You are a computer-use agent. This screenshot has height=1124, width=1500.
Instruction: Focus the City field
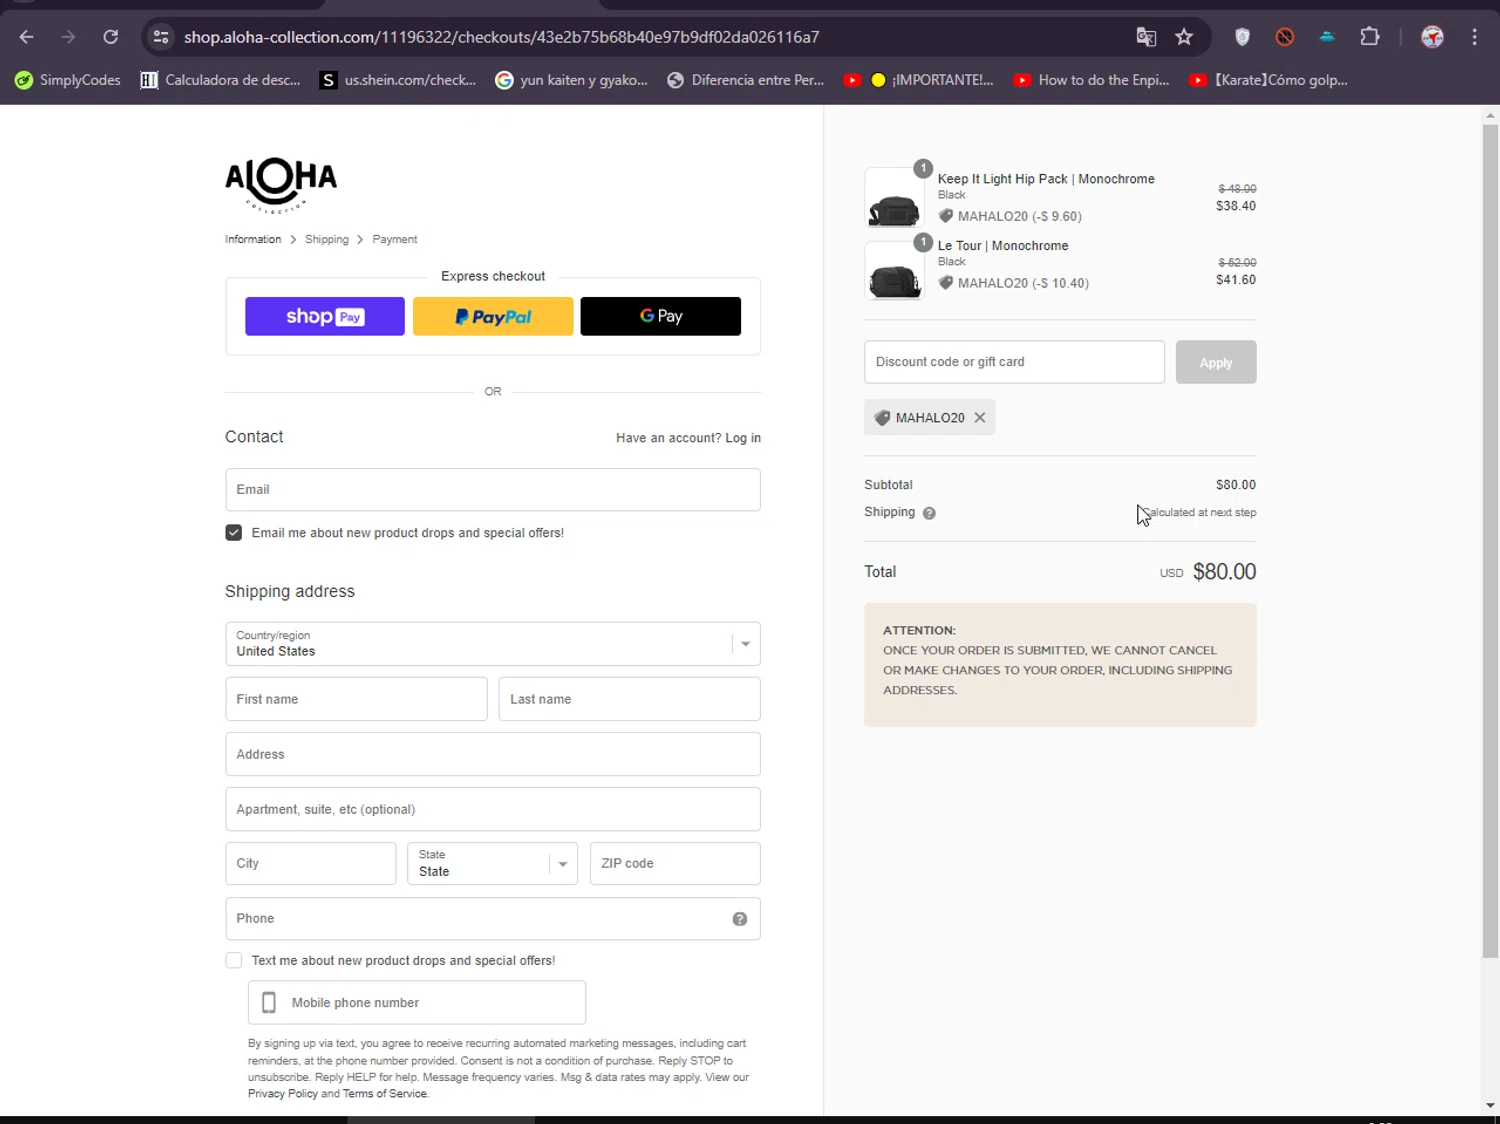311,864
